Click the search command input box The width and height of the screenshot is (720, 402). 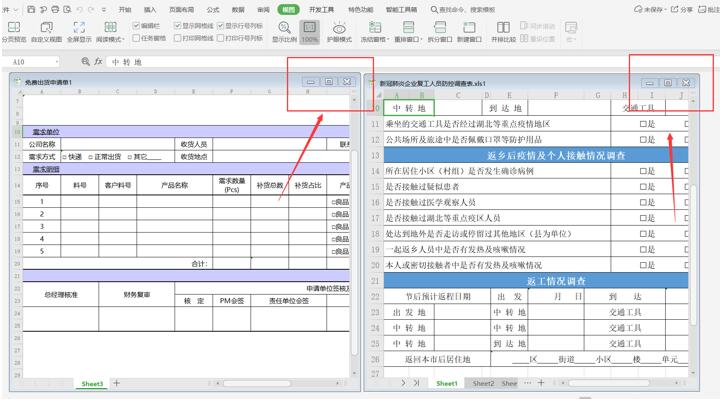pos(467,9)
